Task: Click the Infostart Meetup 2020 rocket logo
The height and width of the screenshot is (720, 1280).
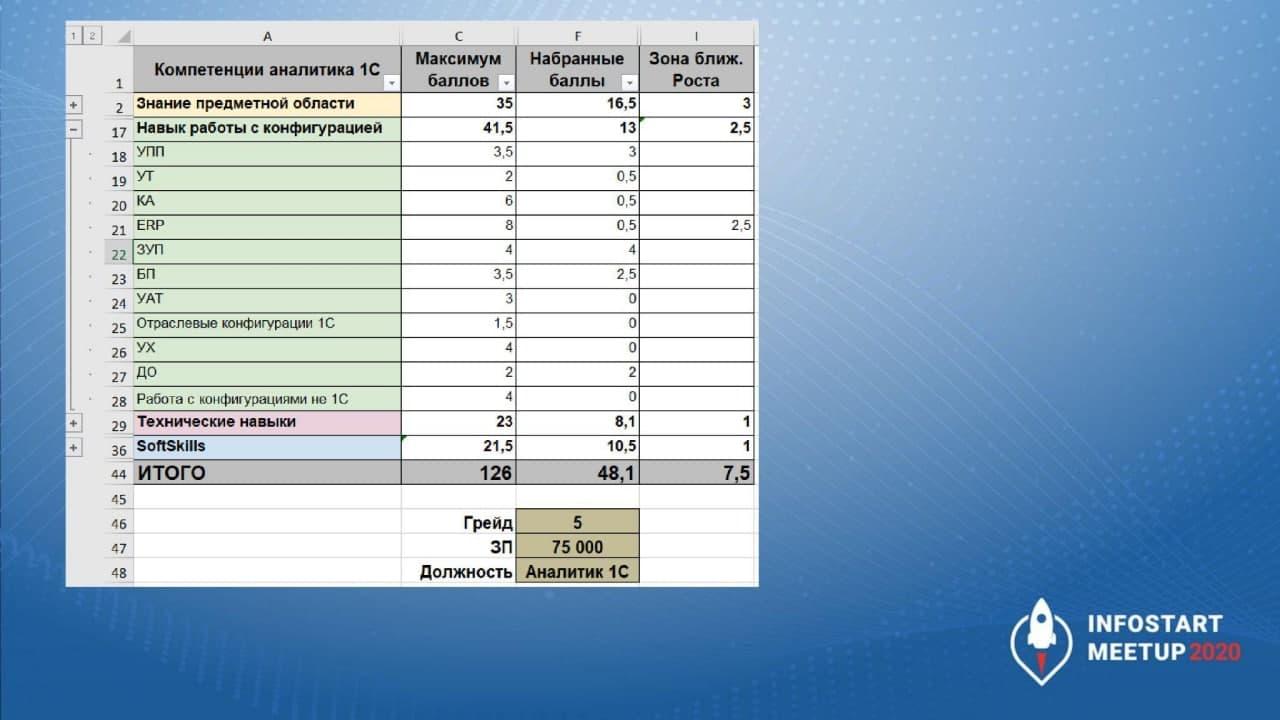Action: click(x=1040, y=641)
